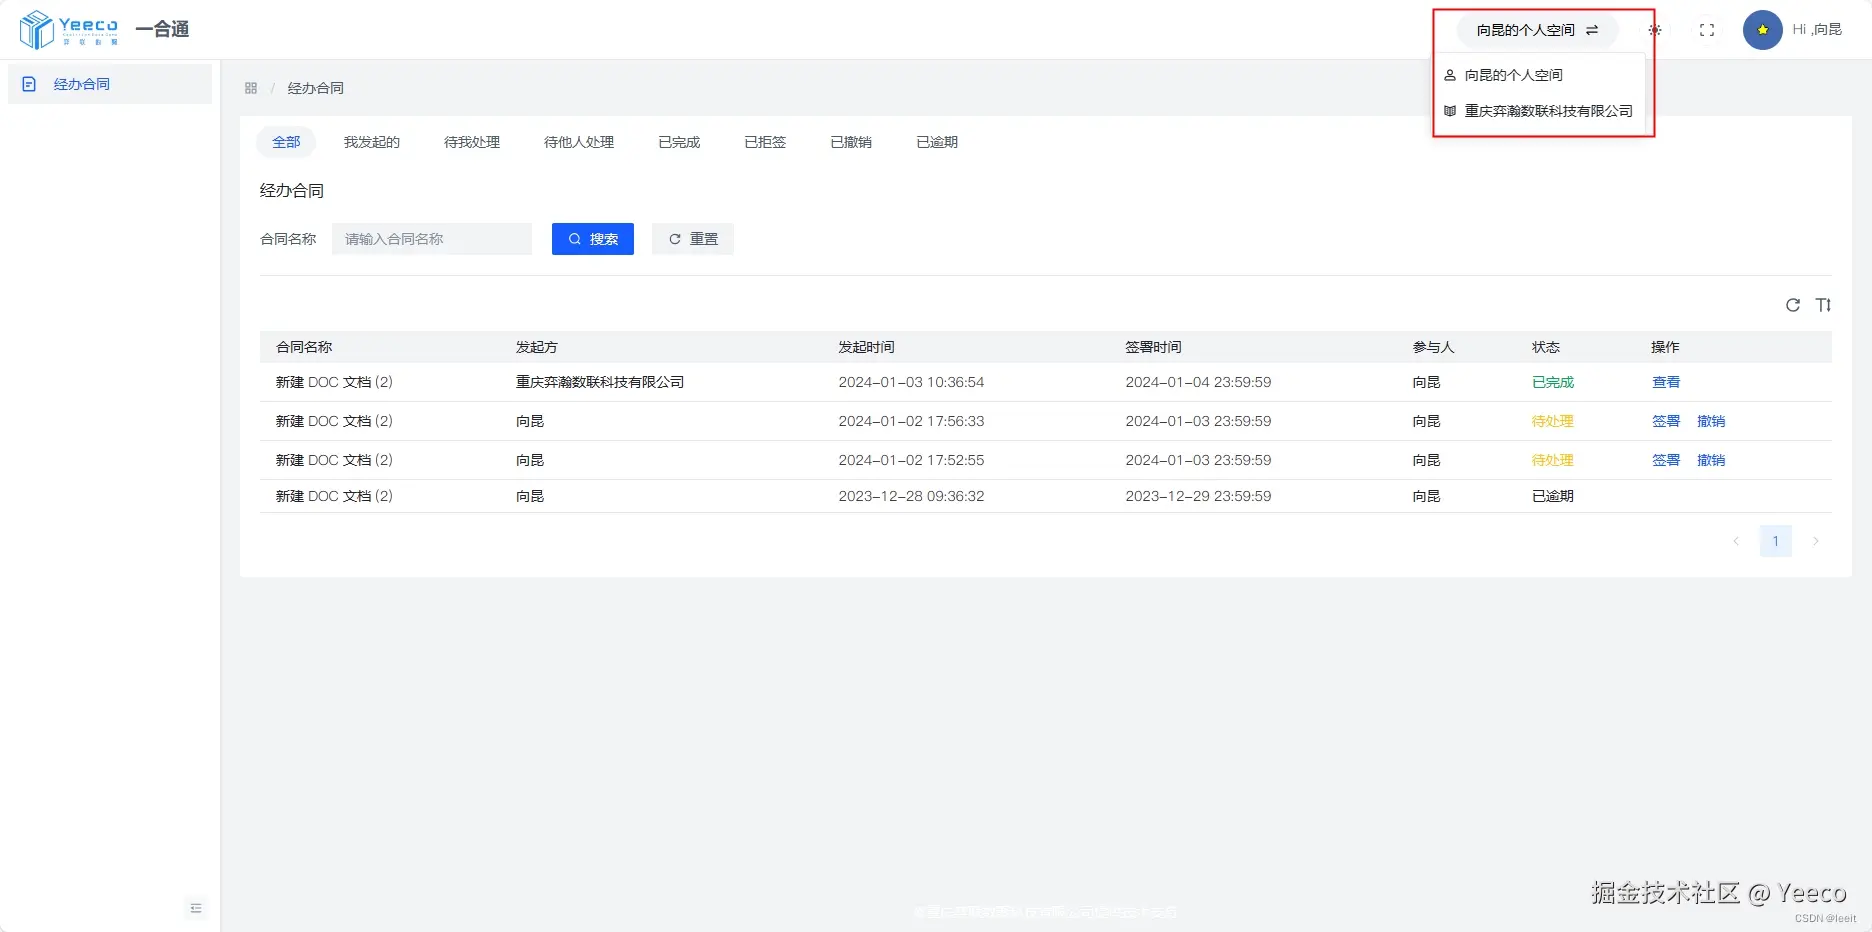This screenshot has height=932, width=1872.
Task: Select page 1 in pagination
Action: click(x=1776, y=541)
